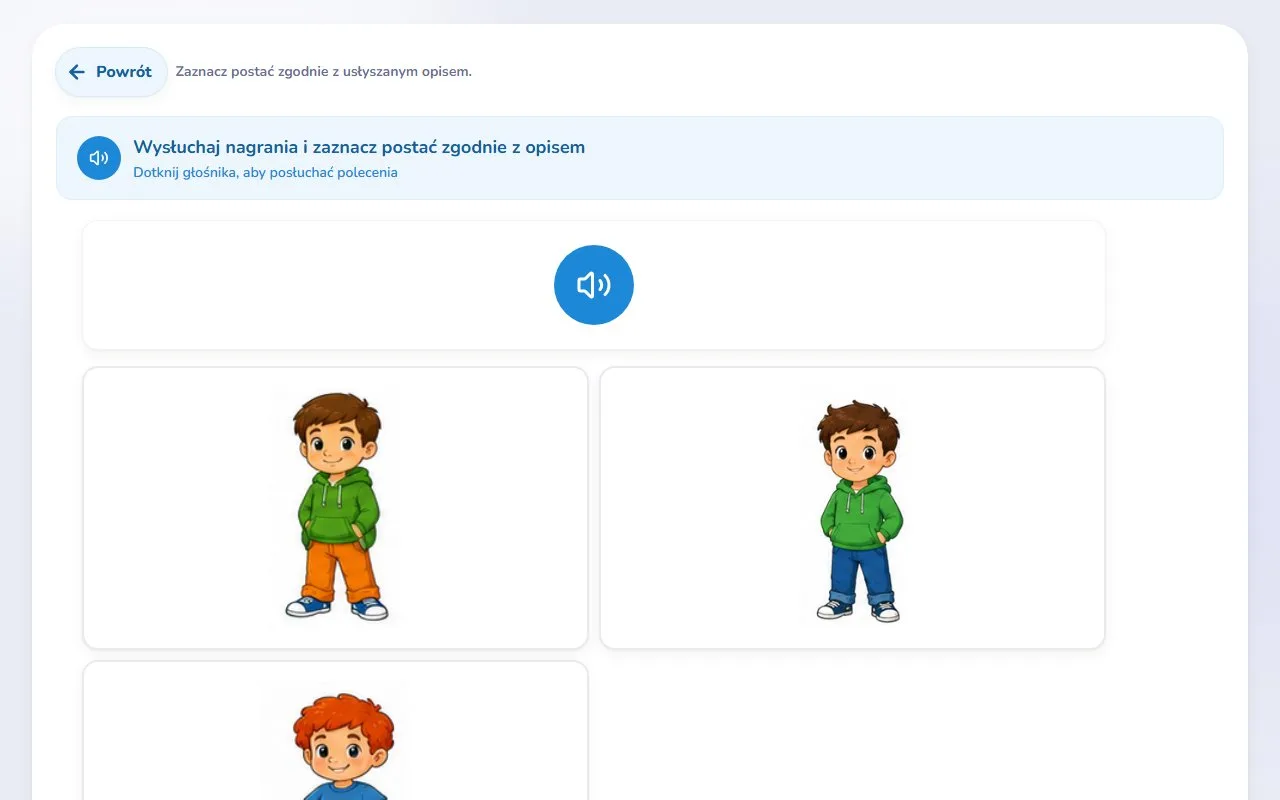Play the recording with the large blue speaker button
This screenshot has width=1280, height=800.
594,285
